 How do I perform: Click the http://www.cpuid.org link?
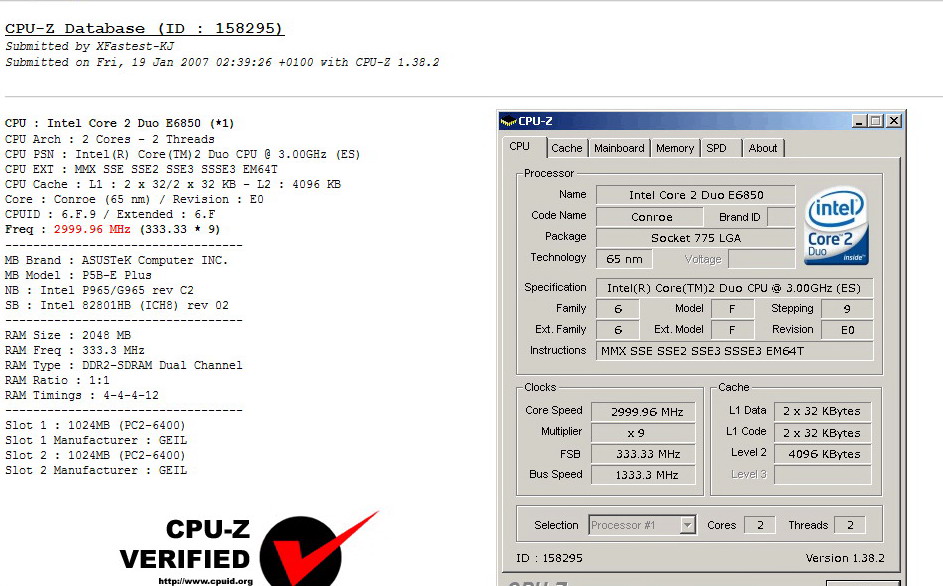[206, 581]
